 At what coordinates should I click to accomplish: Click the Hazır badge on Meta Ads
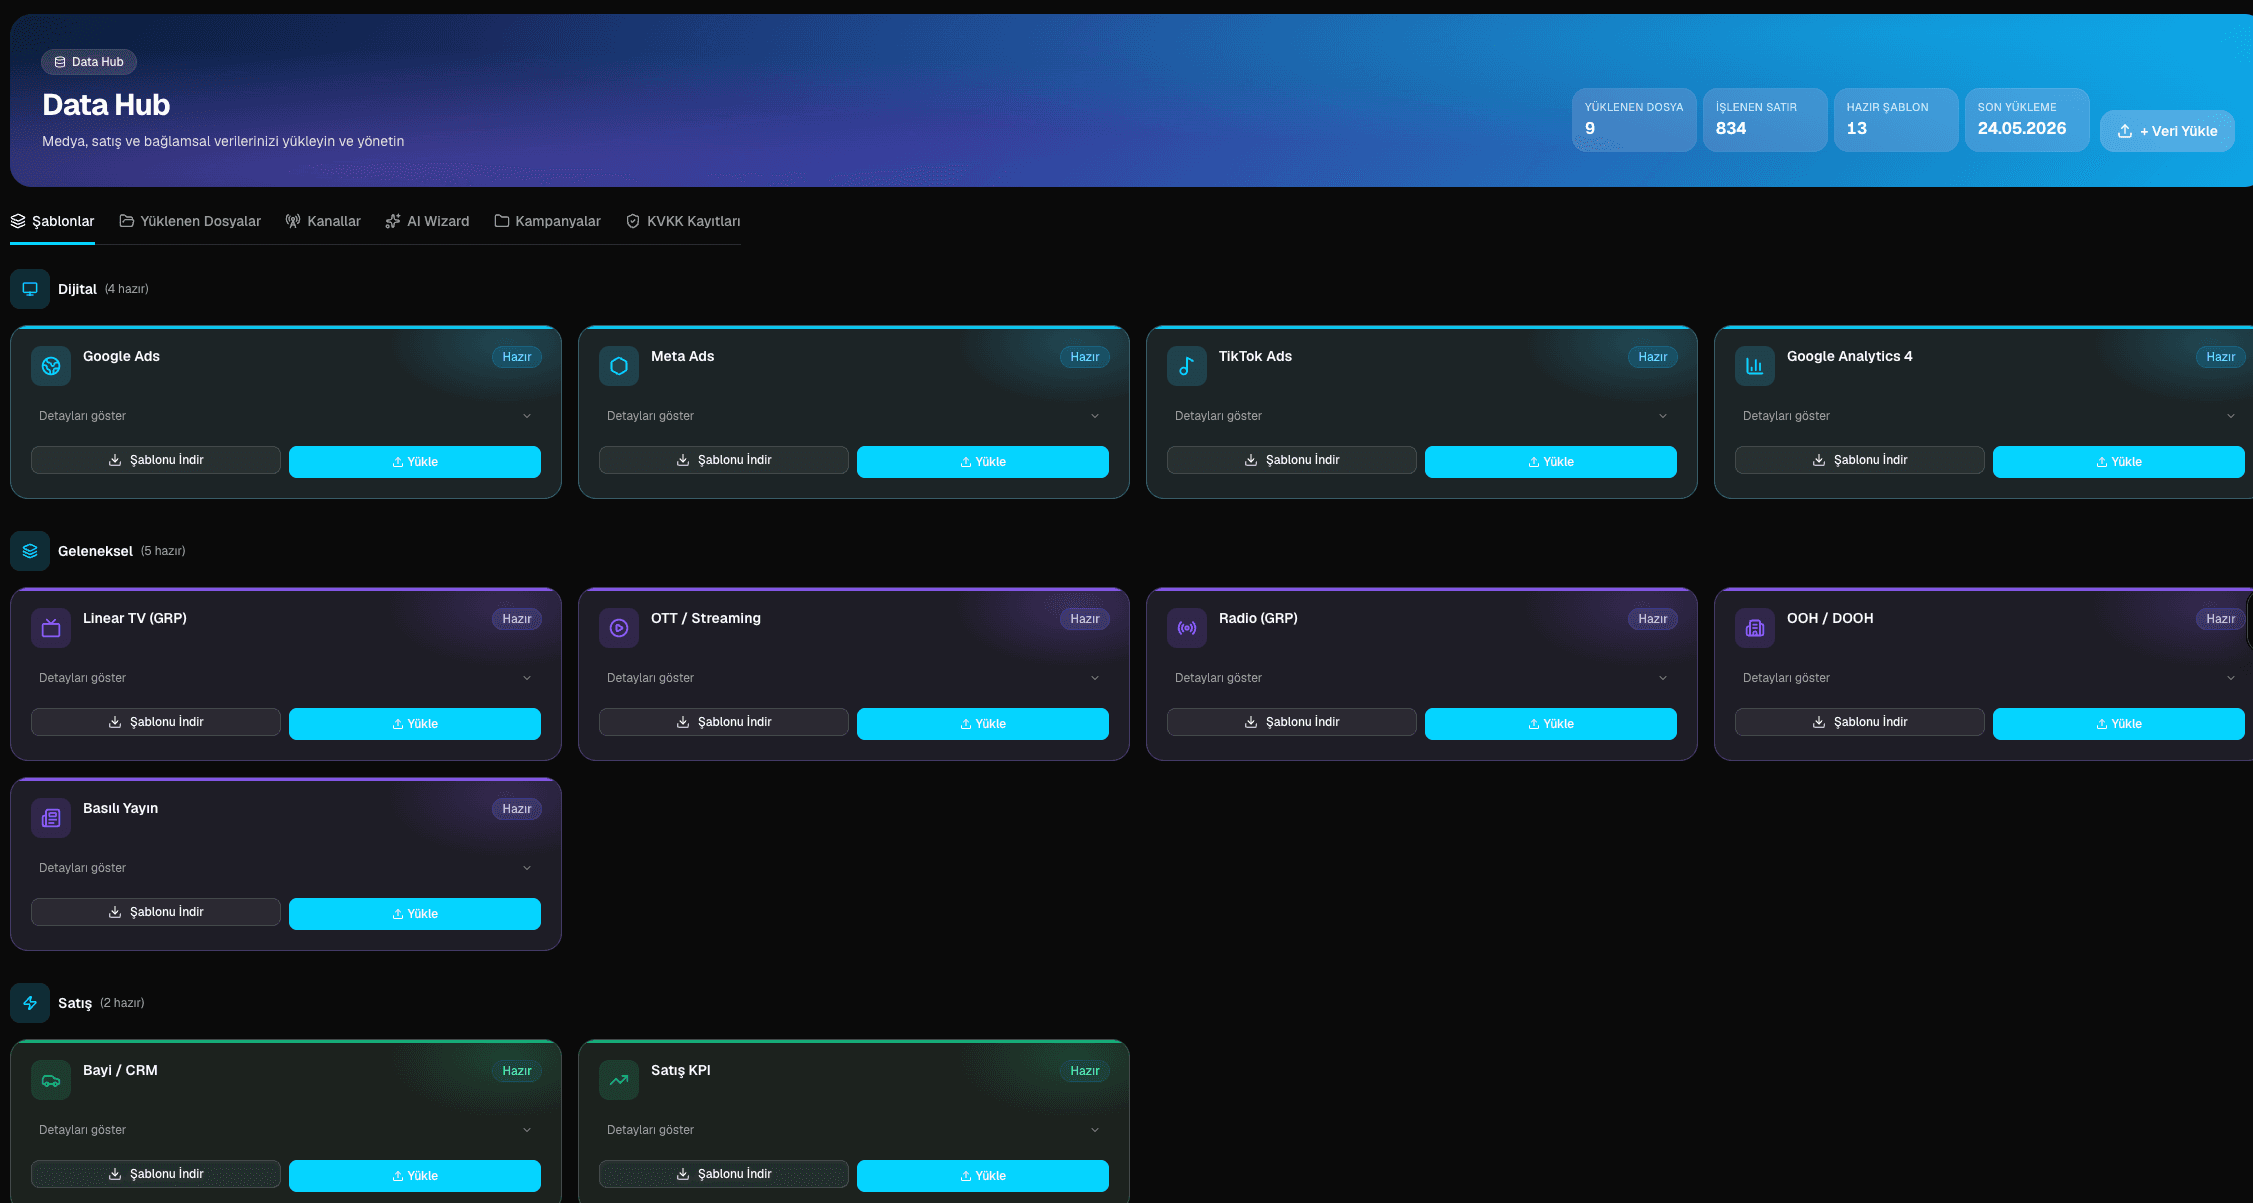(1085, 357)
